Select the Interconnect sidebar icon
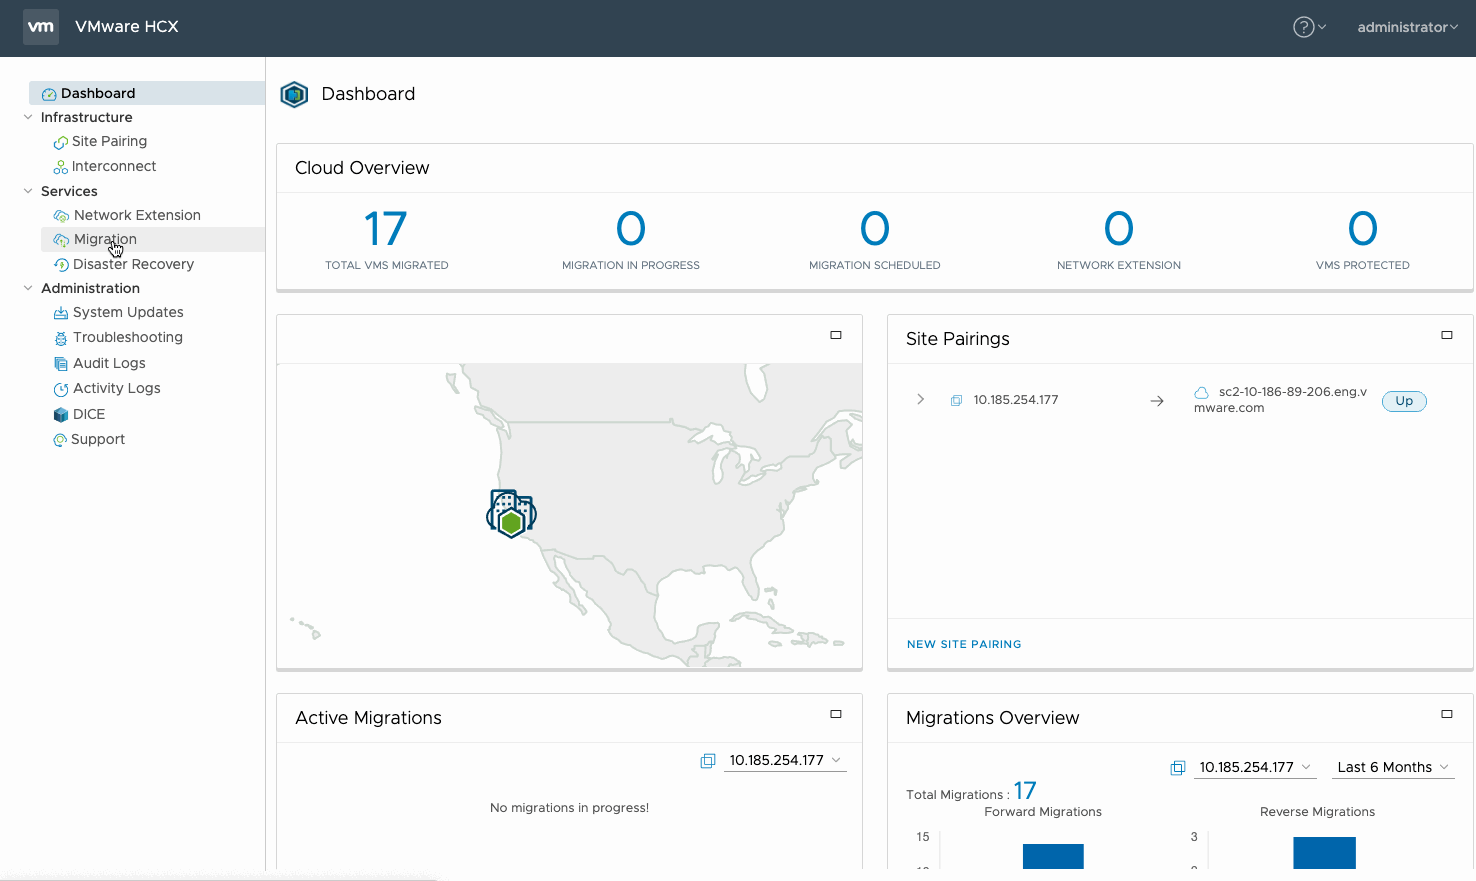This screenshot has height=881, width=1476. point(61,166)
